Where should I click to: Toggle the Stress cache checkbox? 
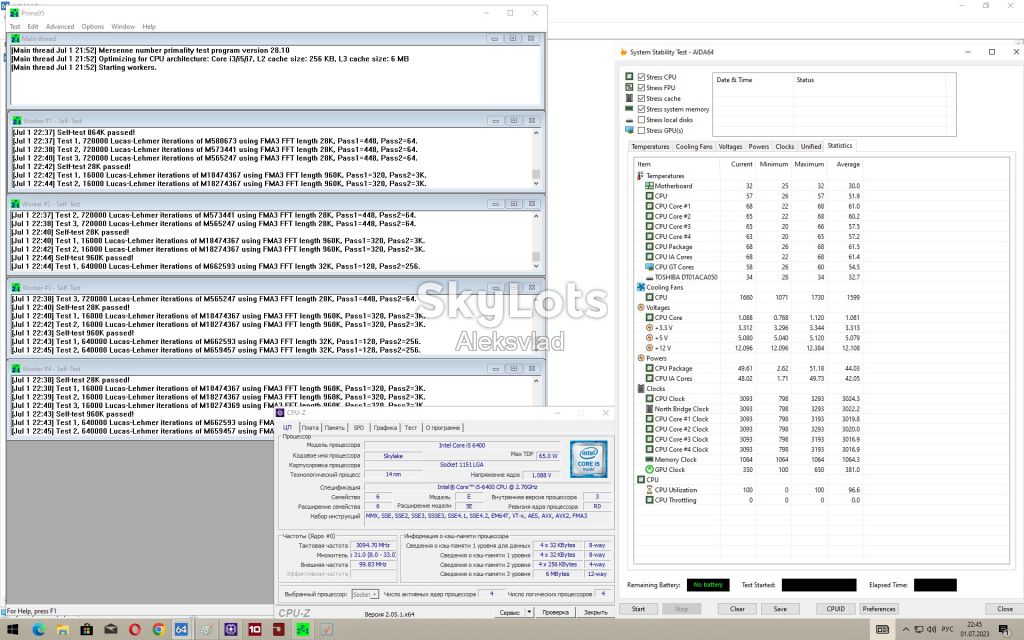pyautogui.click(x=641, y=99)
